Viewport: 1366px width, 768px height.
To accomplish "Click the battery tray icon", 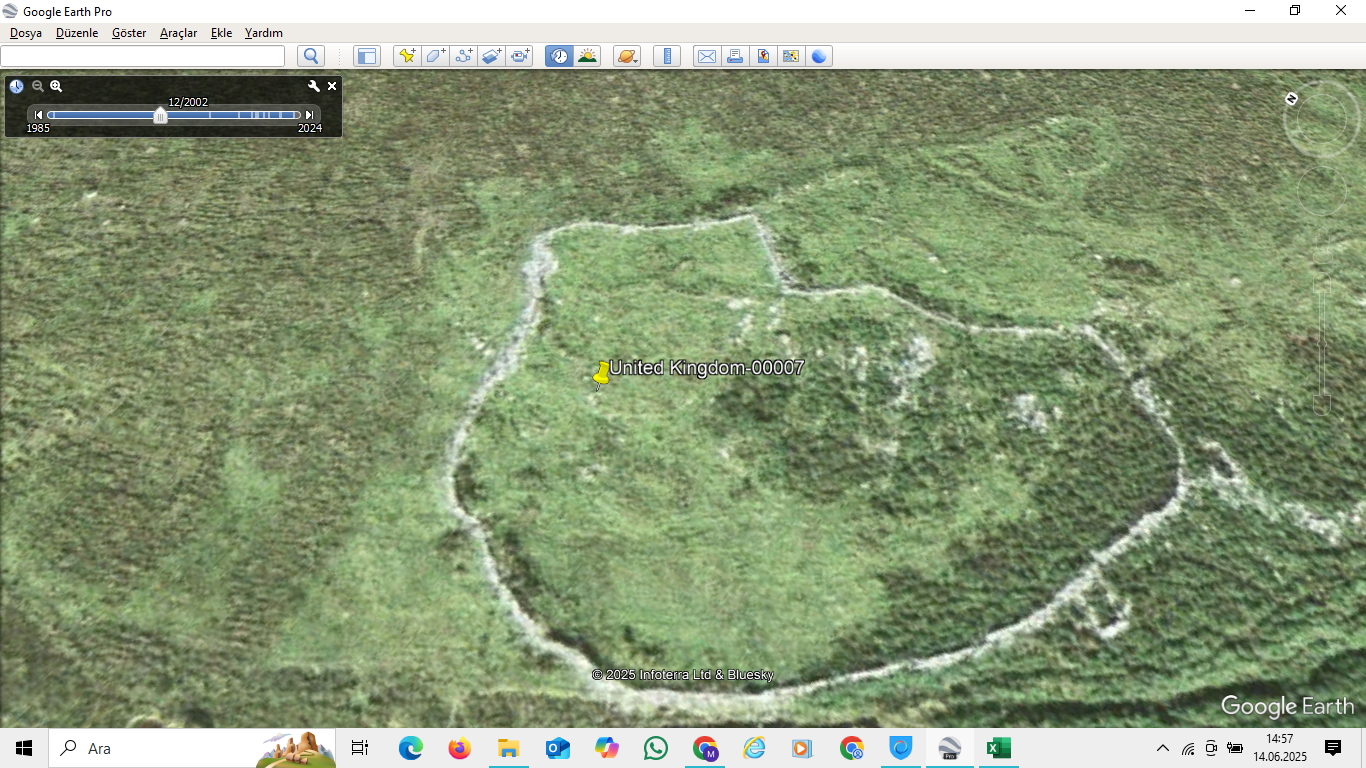I will [x=1235, y=748].
